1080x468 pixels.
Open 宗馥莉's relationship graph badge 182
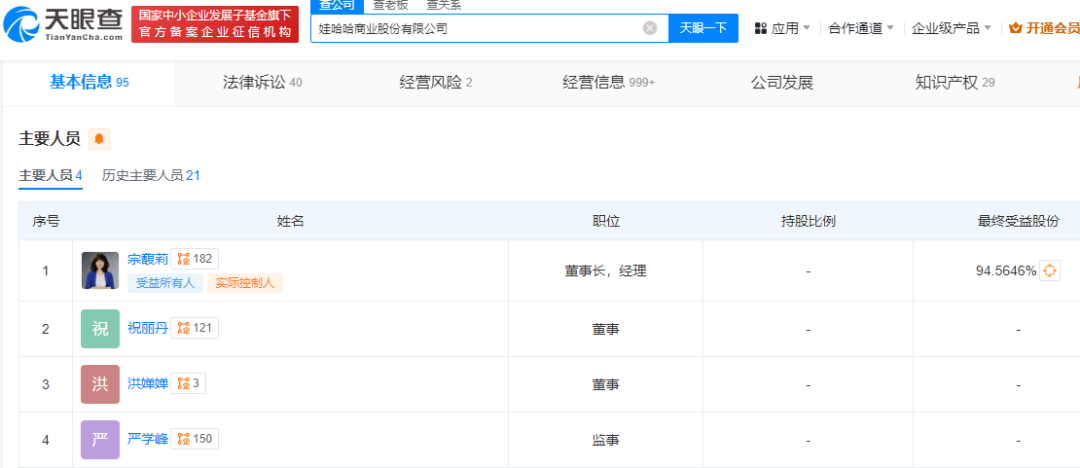point(195,259)
